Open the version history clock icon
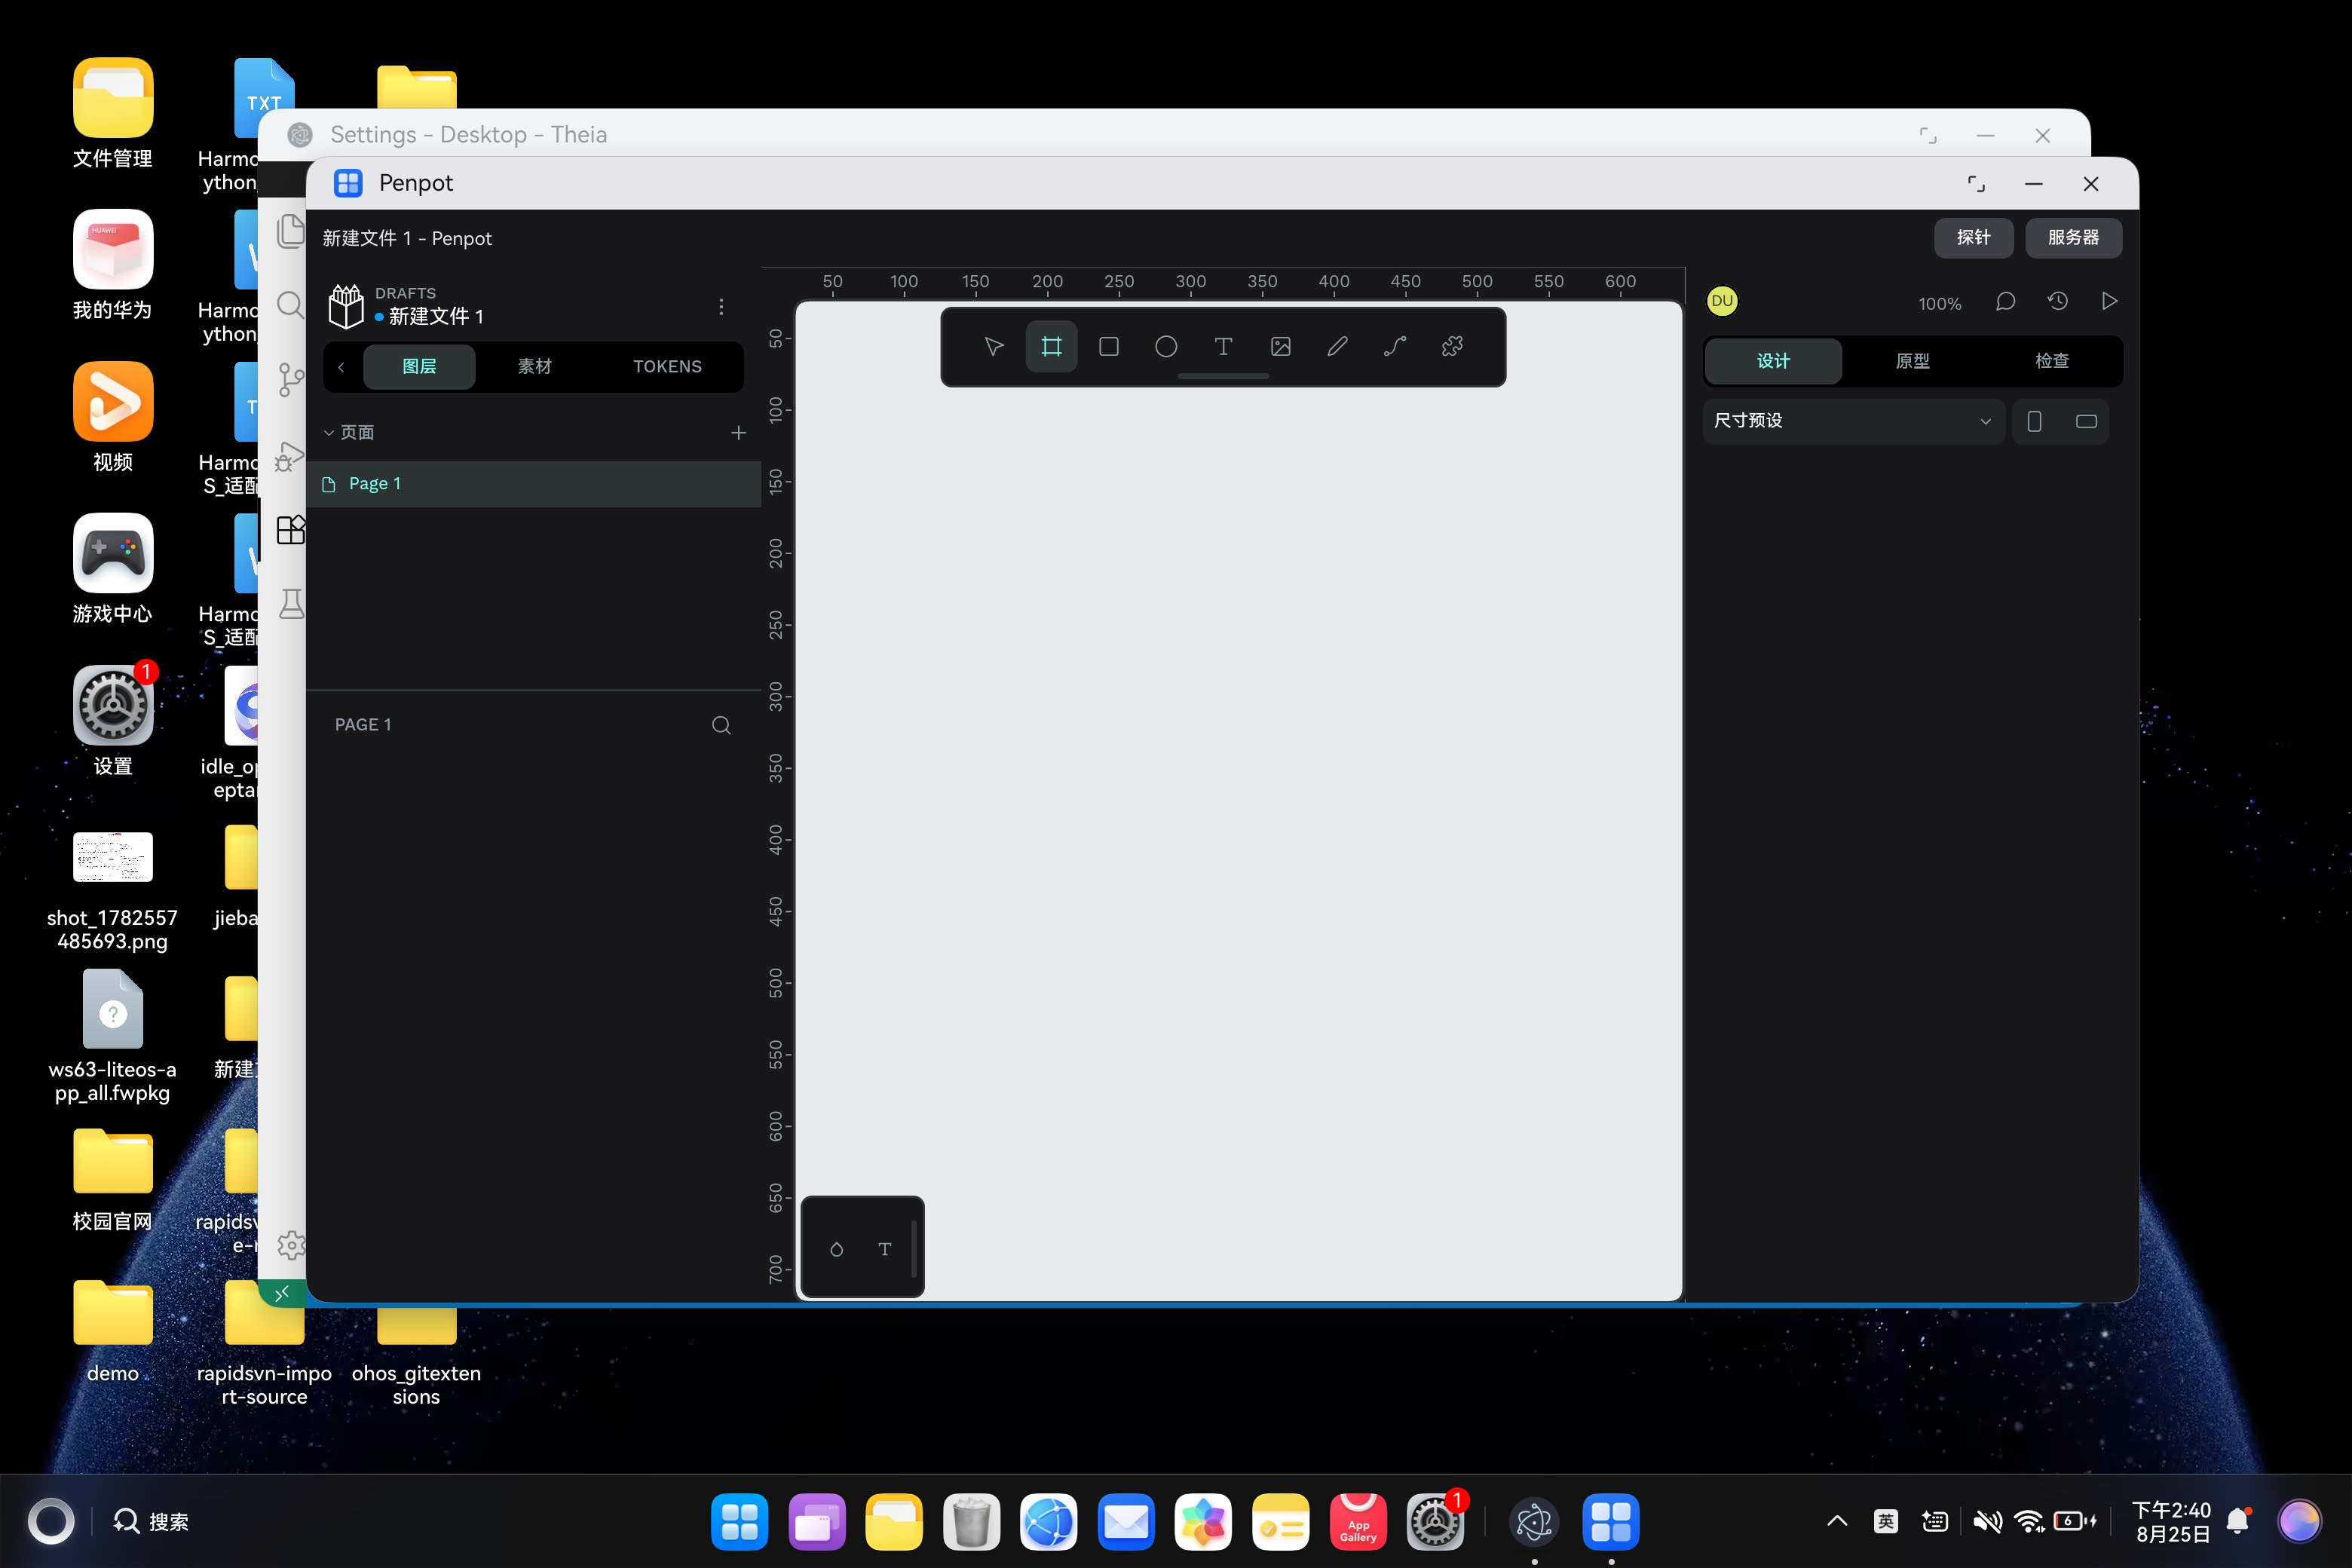Viewport: 2352px width, 1568px height. point(2057,302)
